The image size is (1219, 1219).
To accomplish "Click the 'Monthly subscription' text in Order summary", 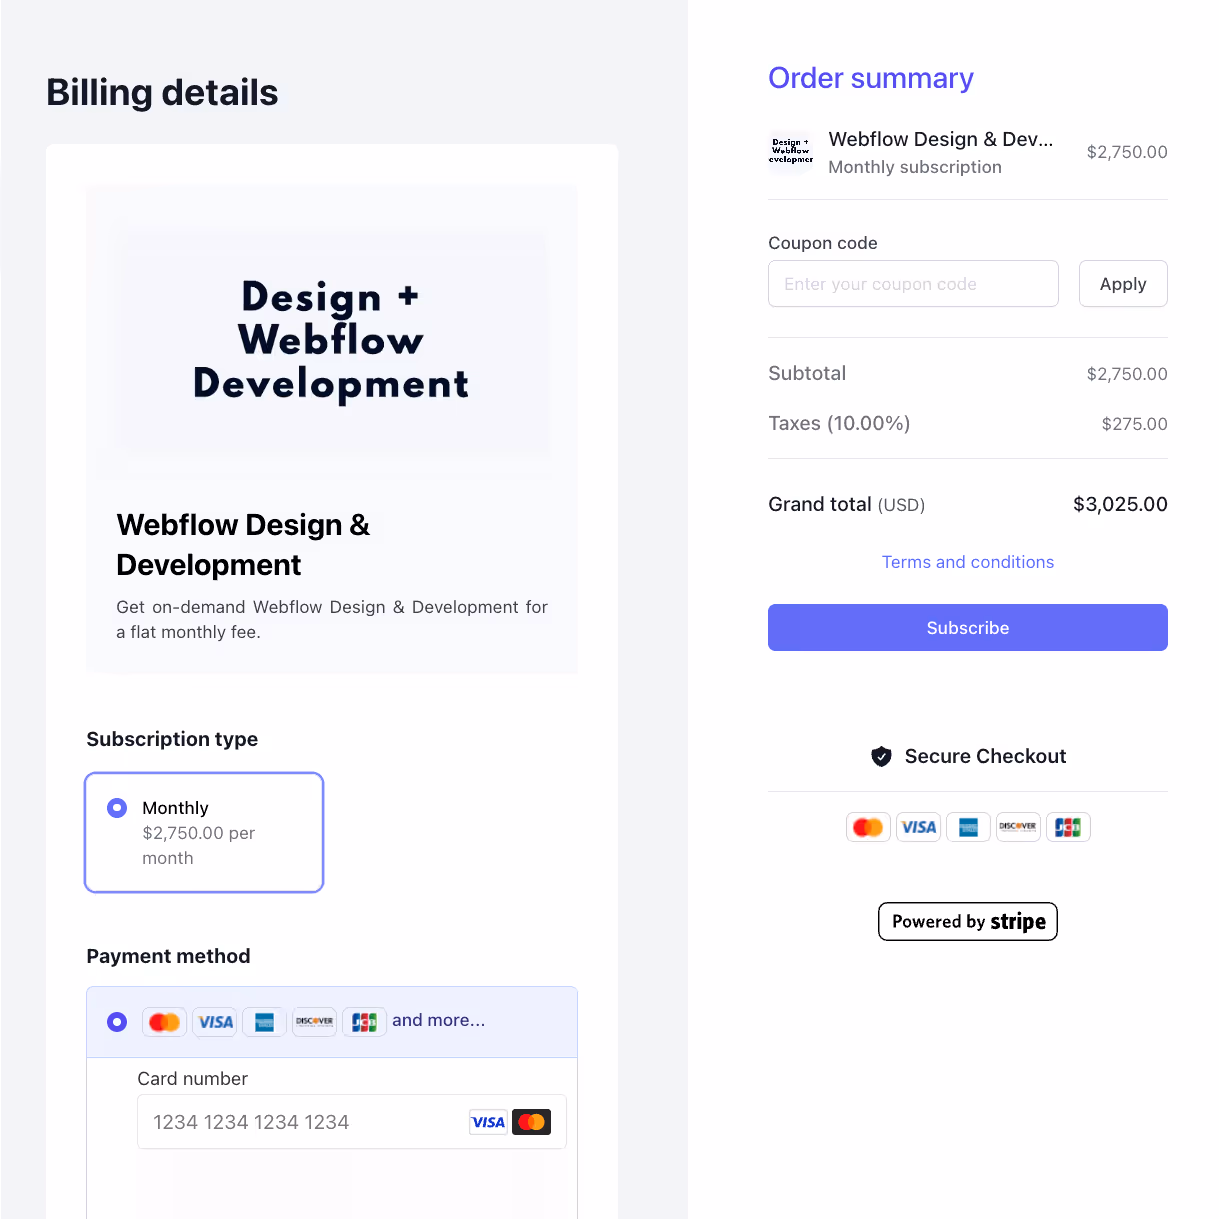I will coord(915,167).
